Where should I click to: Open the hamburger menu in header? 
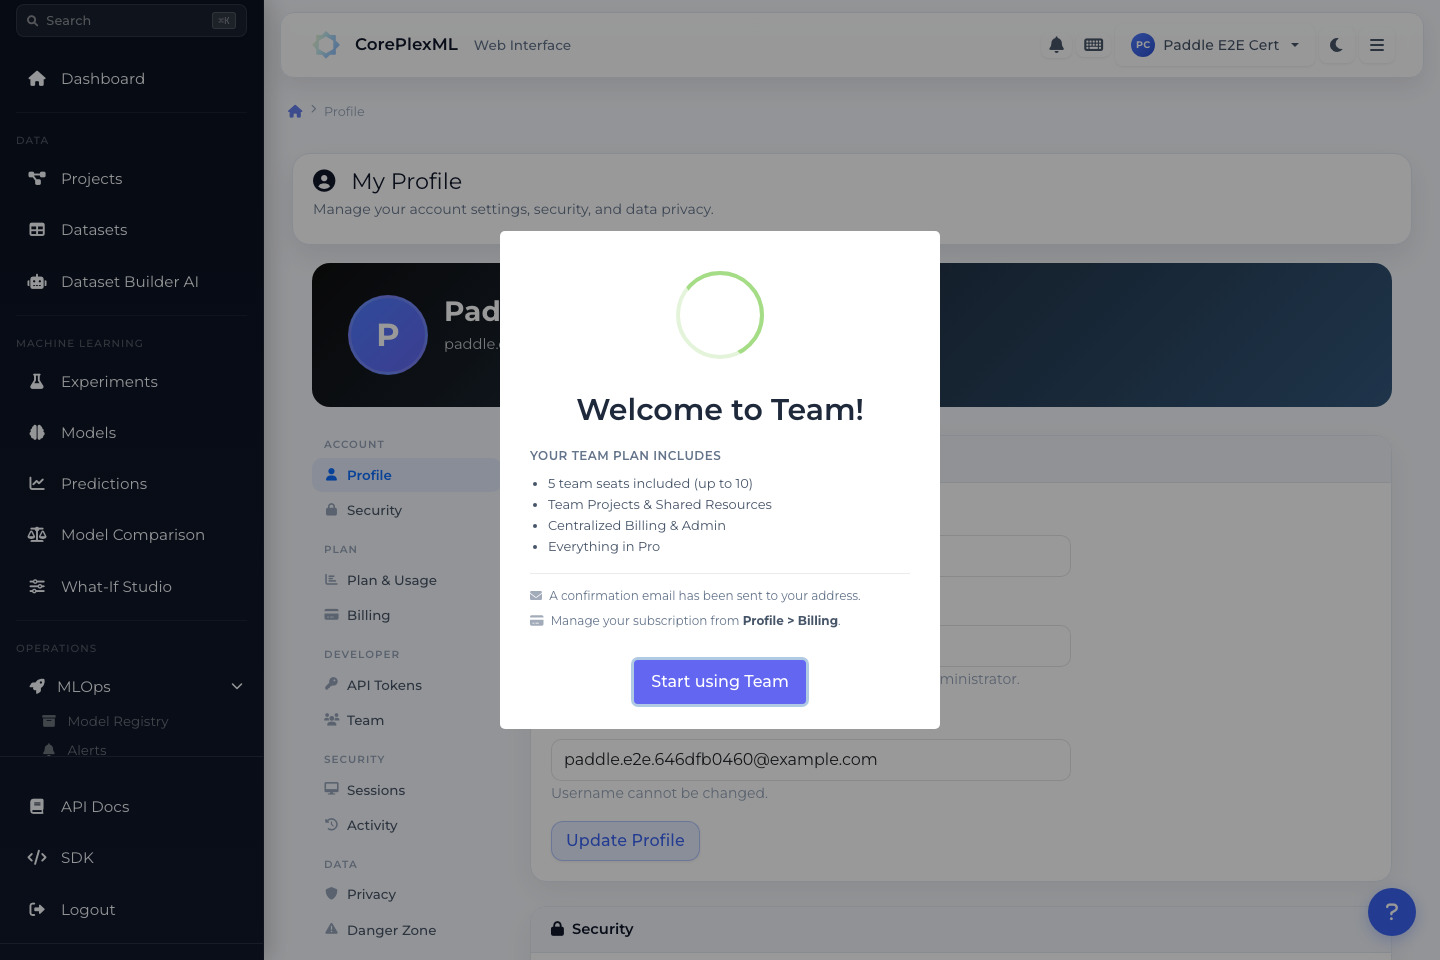[x=1377, y=45]
